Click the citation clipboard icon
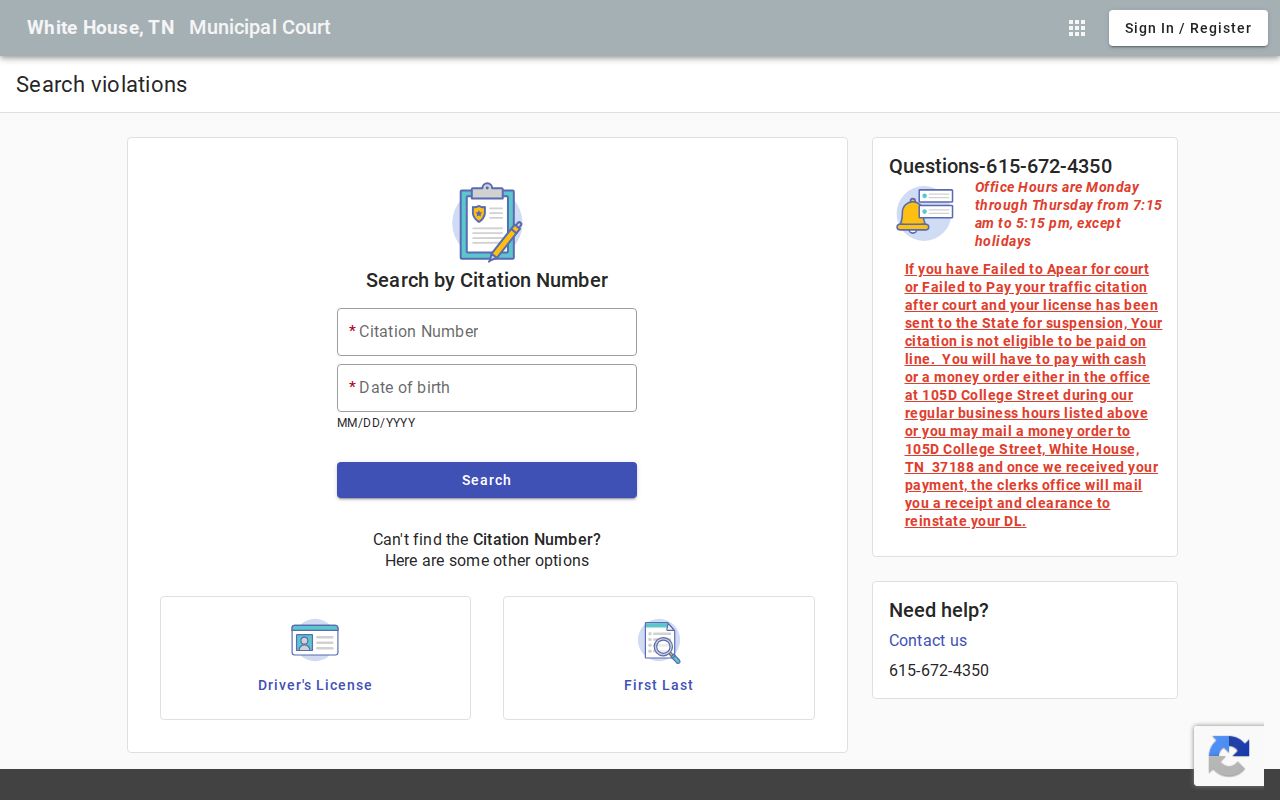Screen dimensions: 1280x800 (487, 222)
